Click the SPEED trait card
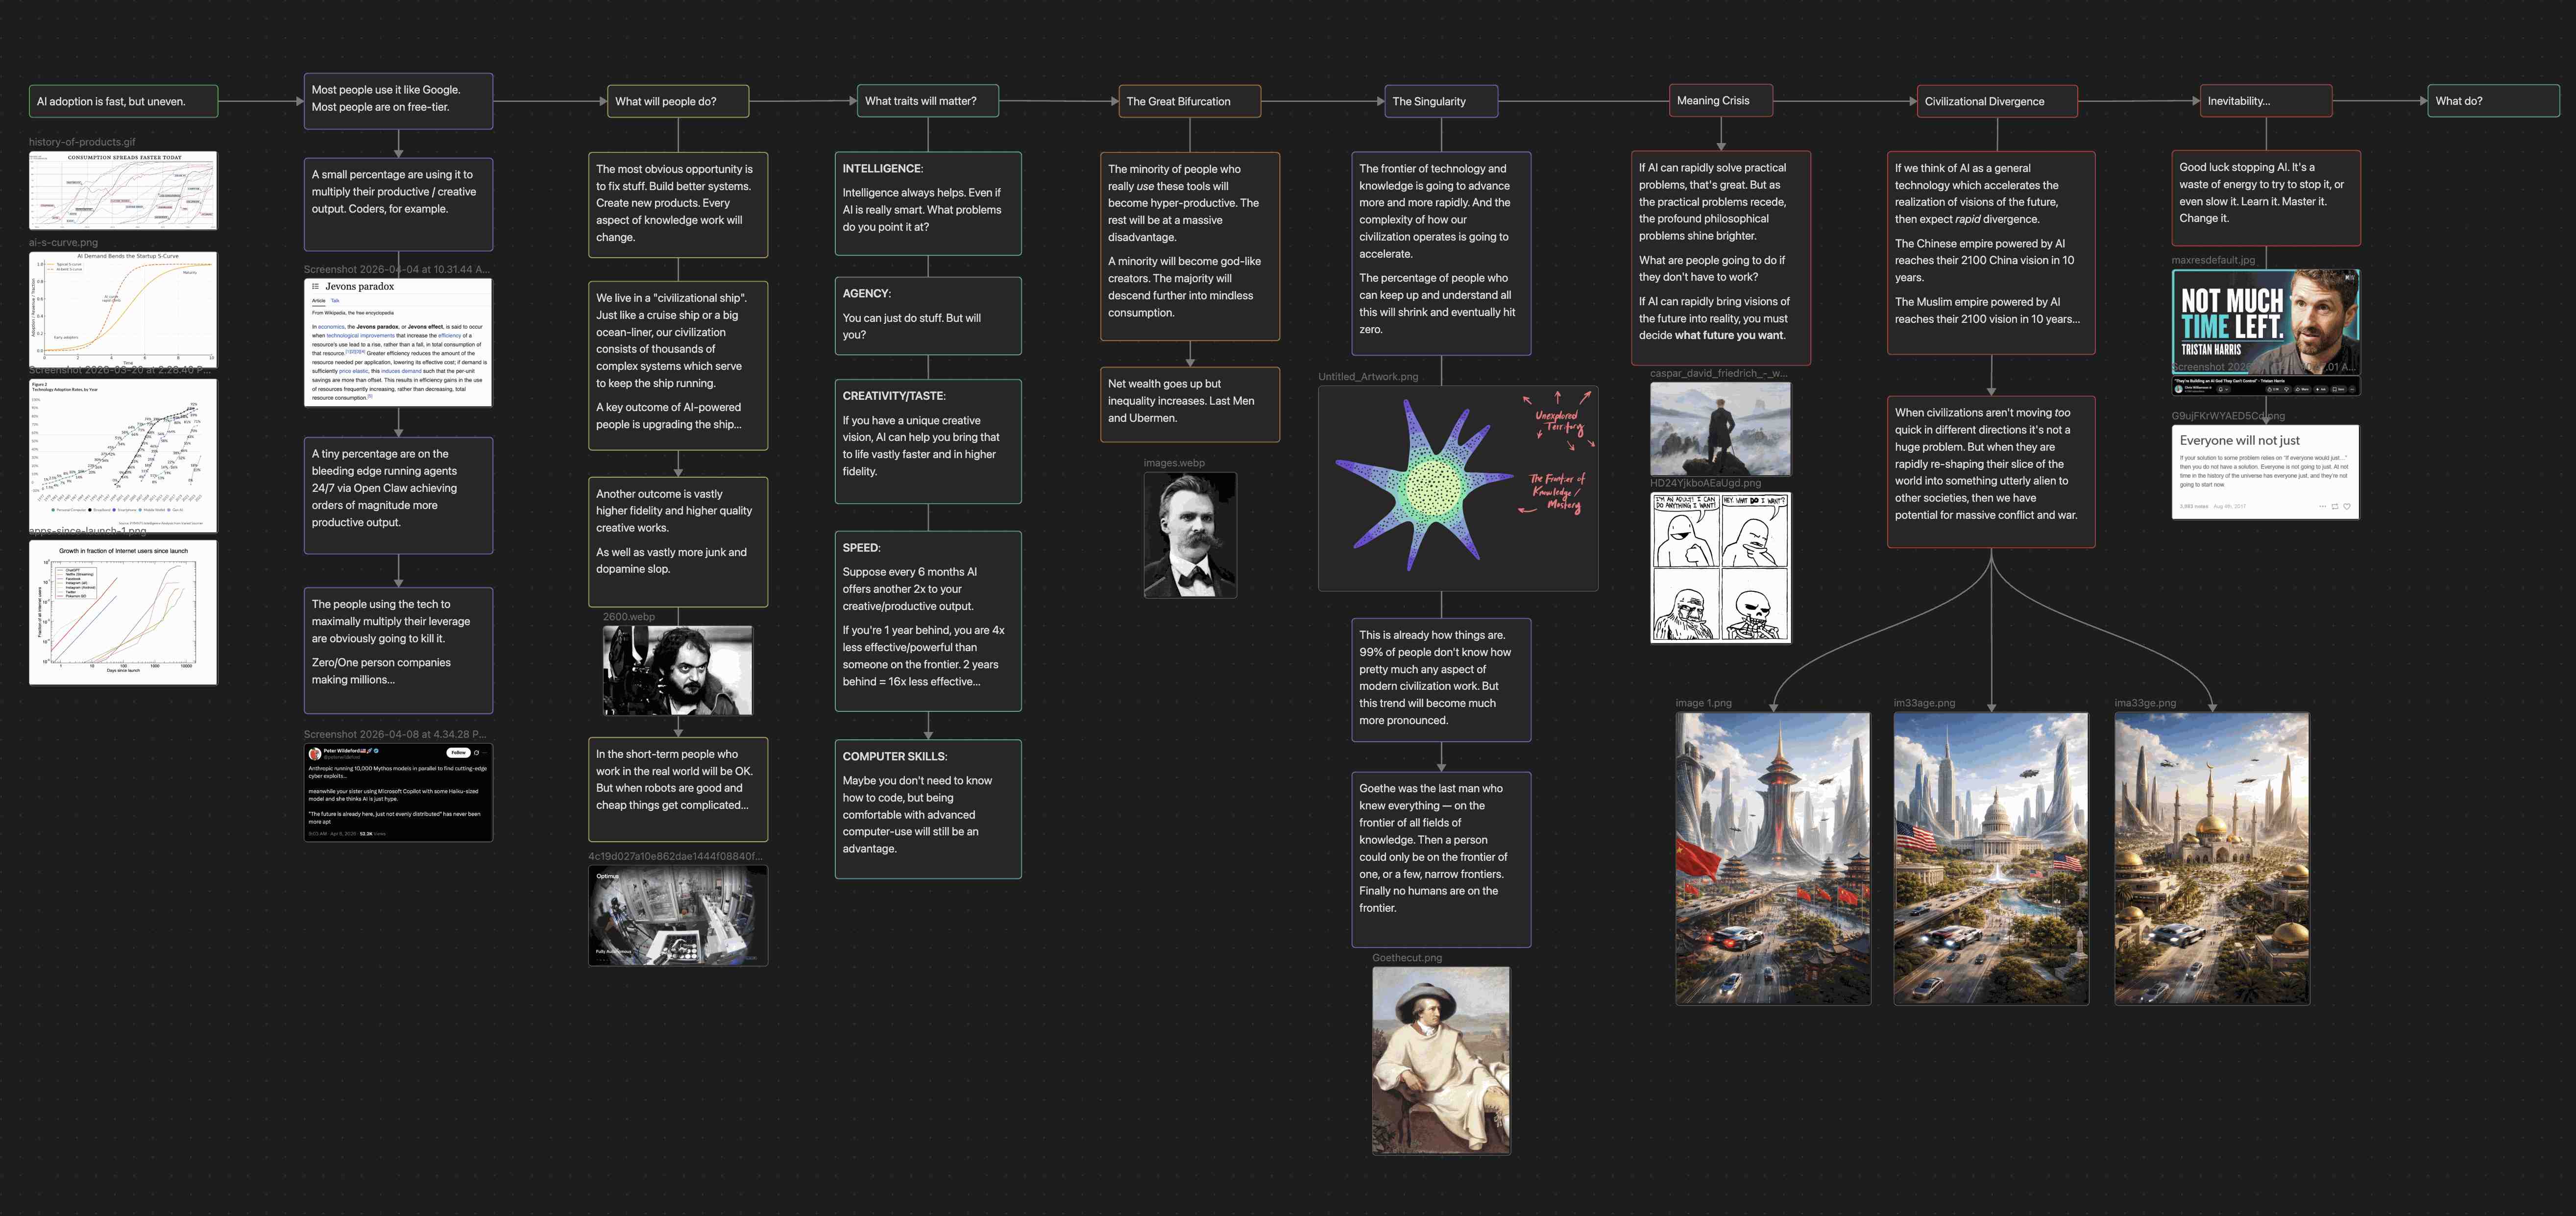This screenshot has height=1216, width=2576. coord(928,621)
